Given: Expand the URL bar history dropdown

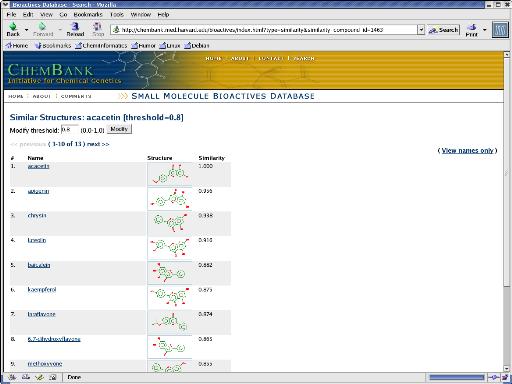Looking at the screenshot, I should pyautogui.click(x=421, y=30).
